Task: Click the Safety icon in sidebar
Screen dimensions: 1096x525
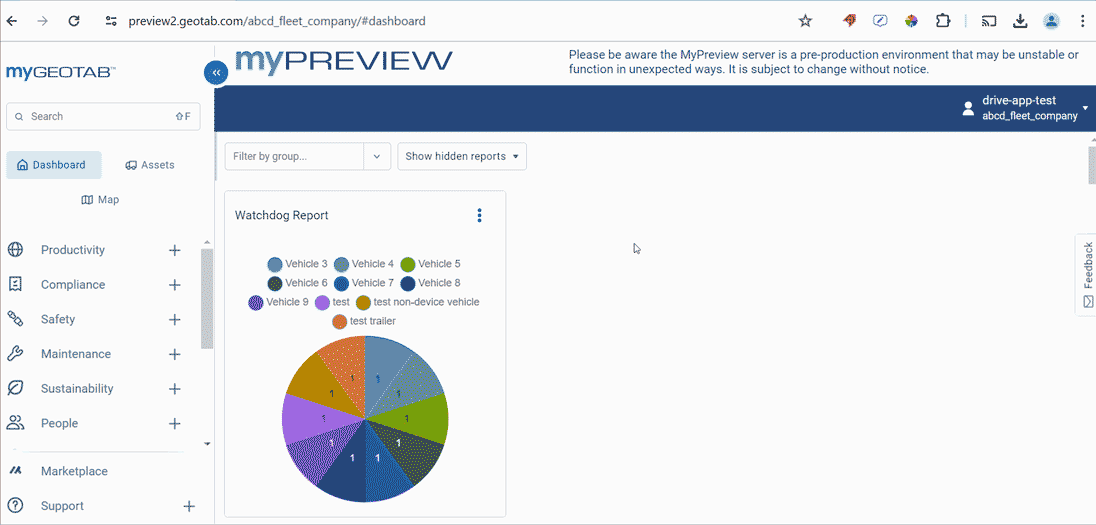Action: pyautogui.click(x=15, y=319)
